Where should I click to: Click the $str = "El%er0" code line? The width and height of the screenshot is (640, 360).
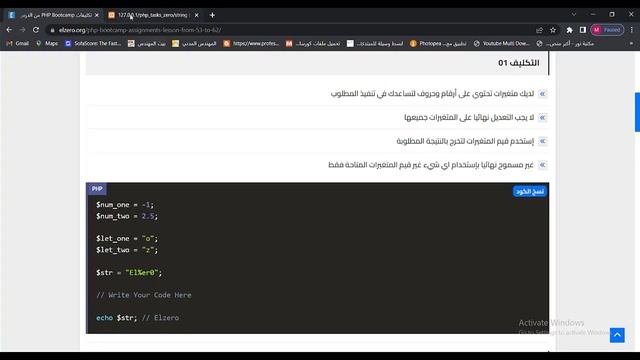(129, 273)
